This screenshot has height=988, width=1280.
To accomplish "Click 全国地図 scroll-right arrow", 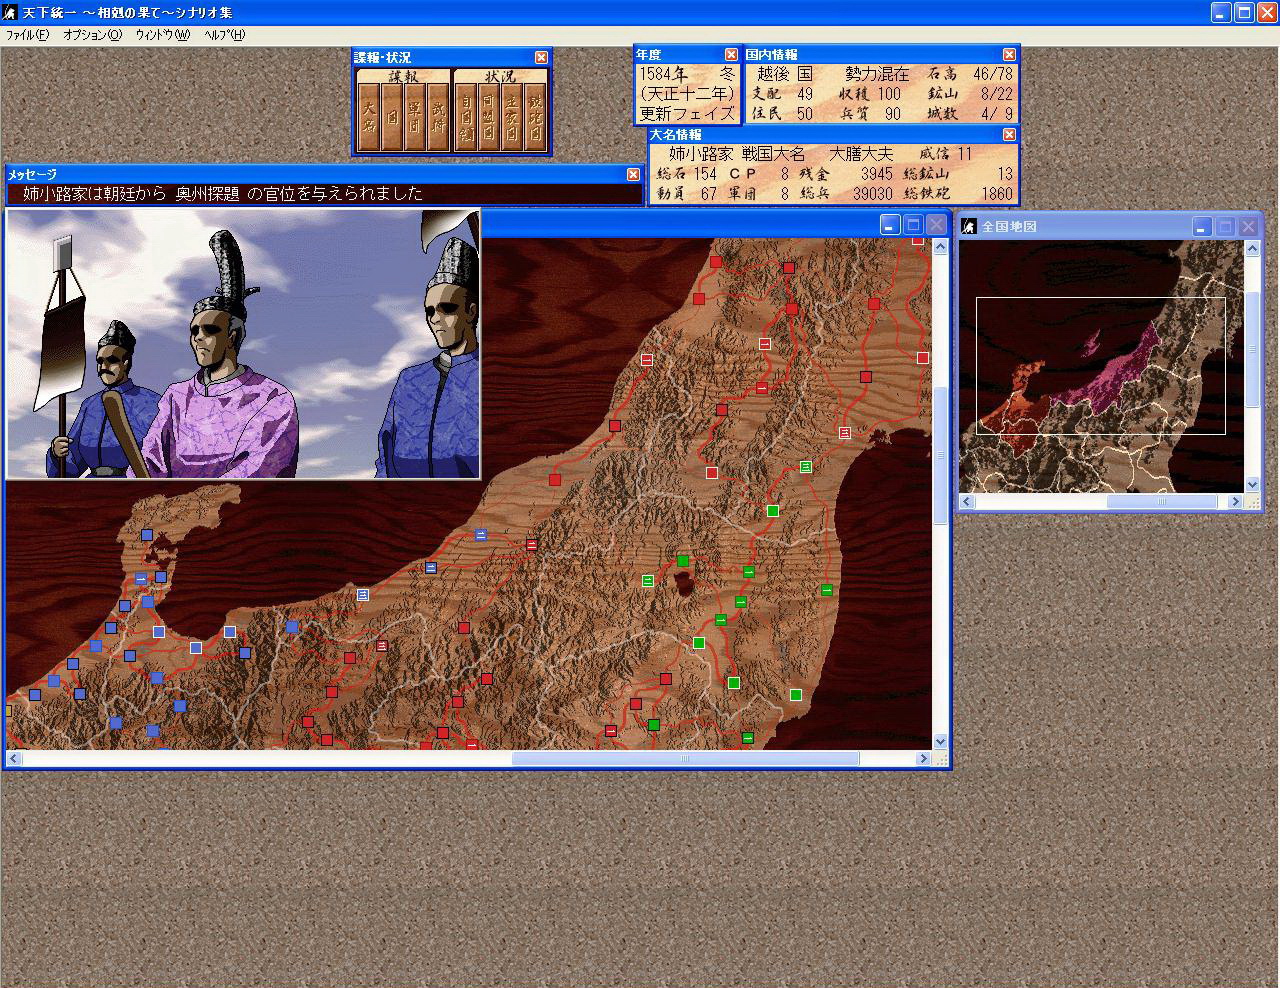I will click(1237, 502).
